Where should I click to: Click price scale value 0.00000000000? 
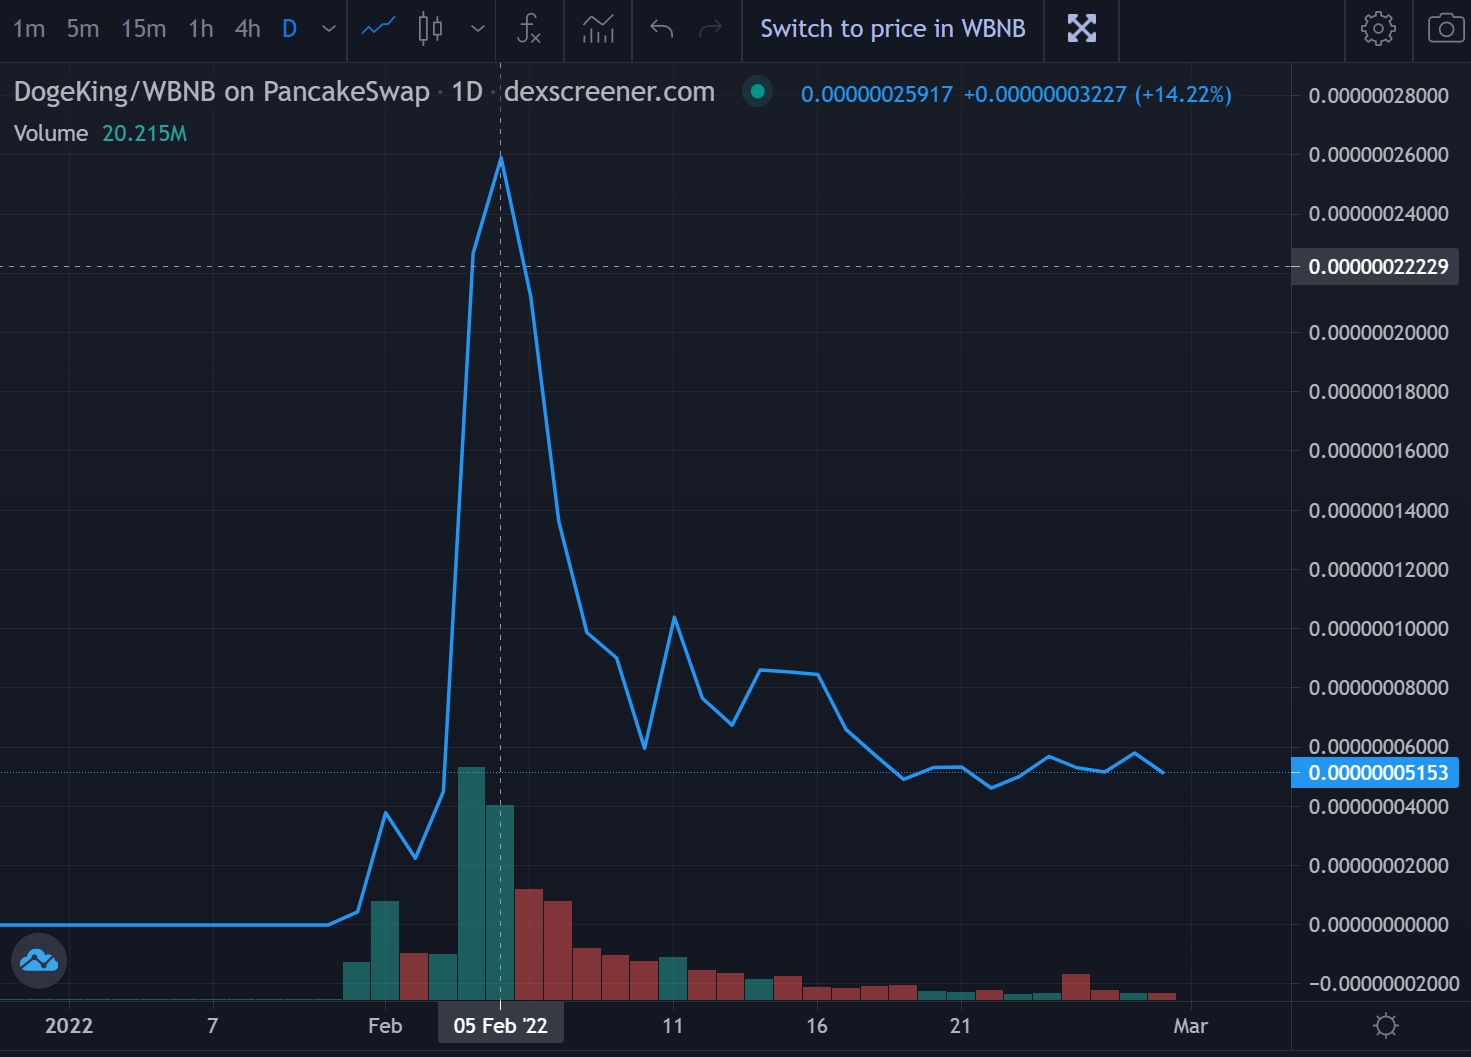(x=1378, y=925)
